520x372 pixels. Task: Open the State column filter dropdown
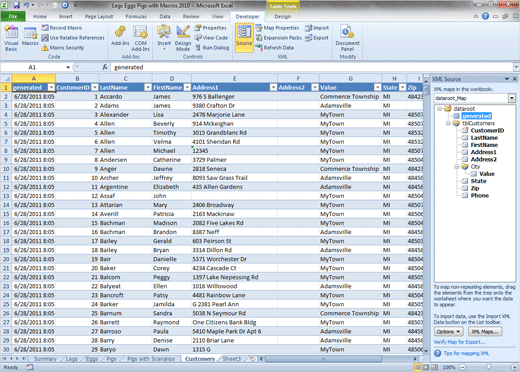(x=402, y=87)
